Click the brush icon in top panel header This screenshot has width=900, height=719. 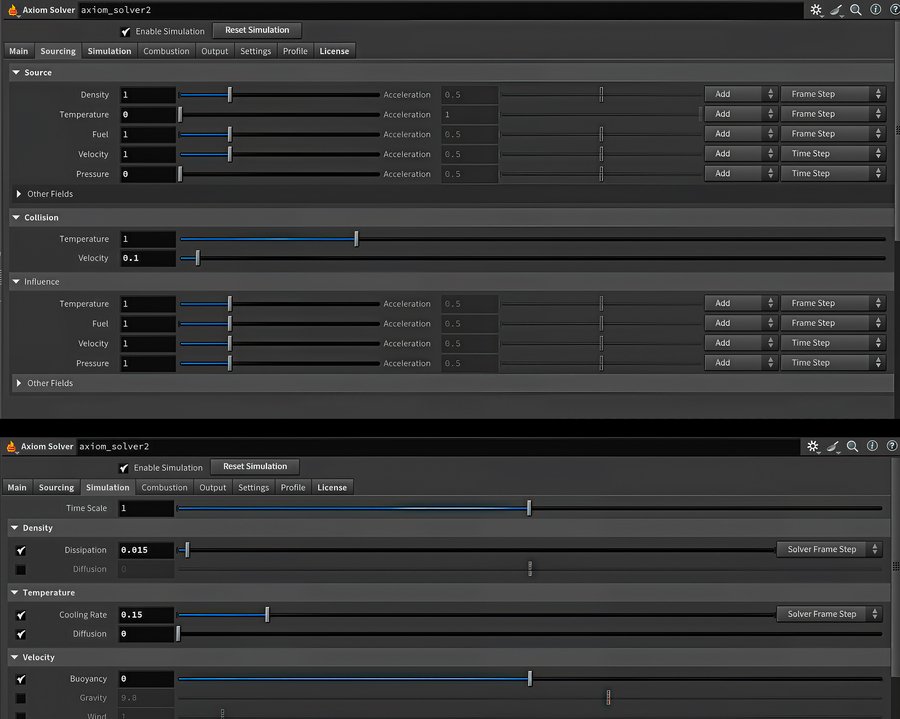pos(836,10)
